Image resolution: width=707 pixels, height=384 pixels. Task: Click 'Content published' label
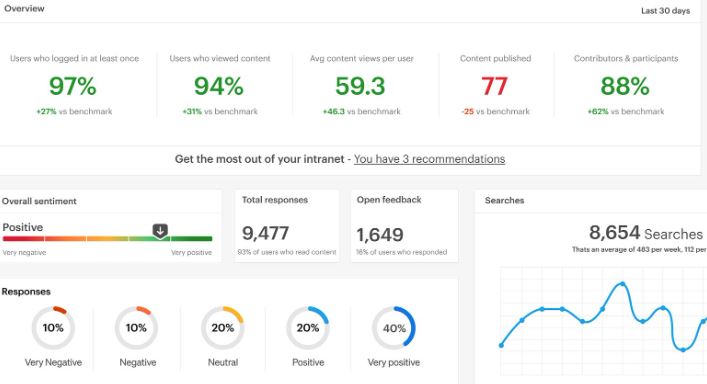(496, 59)
